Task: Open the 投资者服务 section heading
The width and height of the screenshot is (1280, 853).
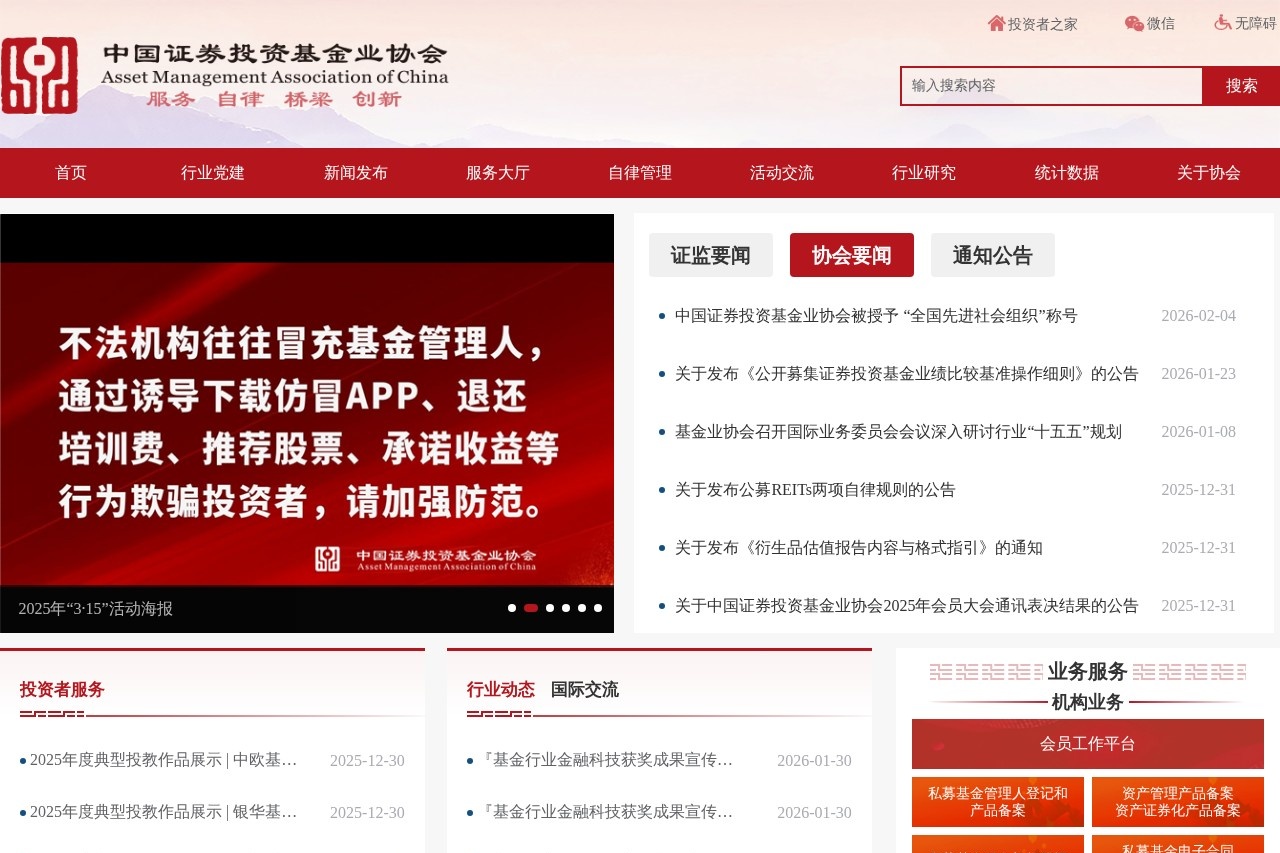Action: [x=62, y=689]
